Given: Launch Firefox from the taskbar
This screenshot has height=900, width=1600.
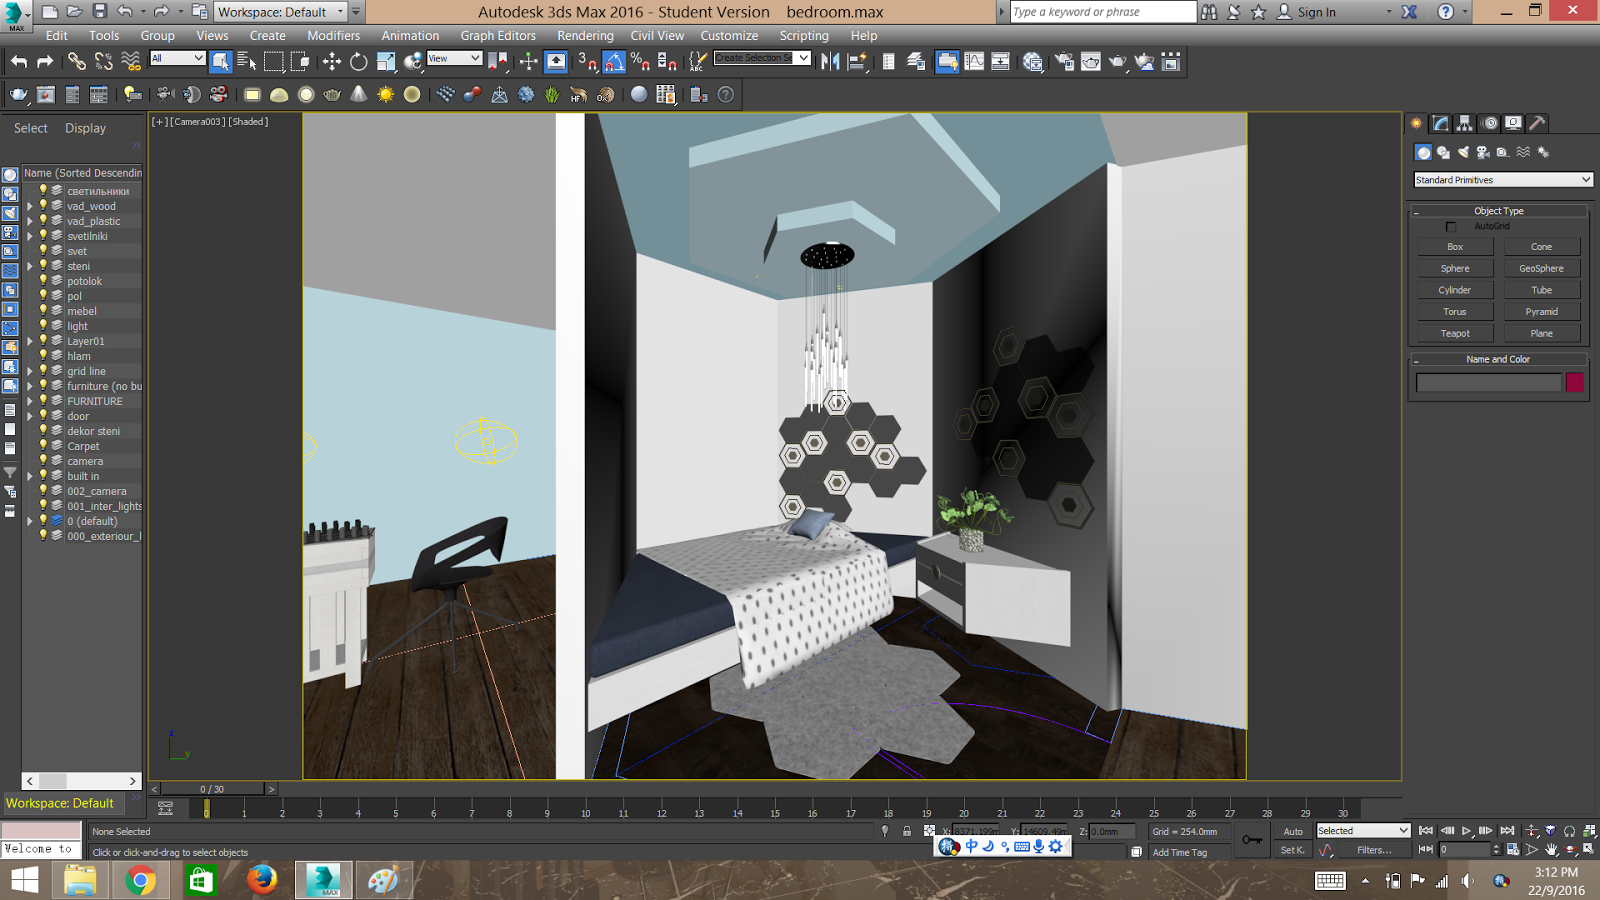Looking at the screenshot, I should pos(262,881).
